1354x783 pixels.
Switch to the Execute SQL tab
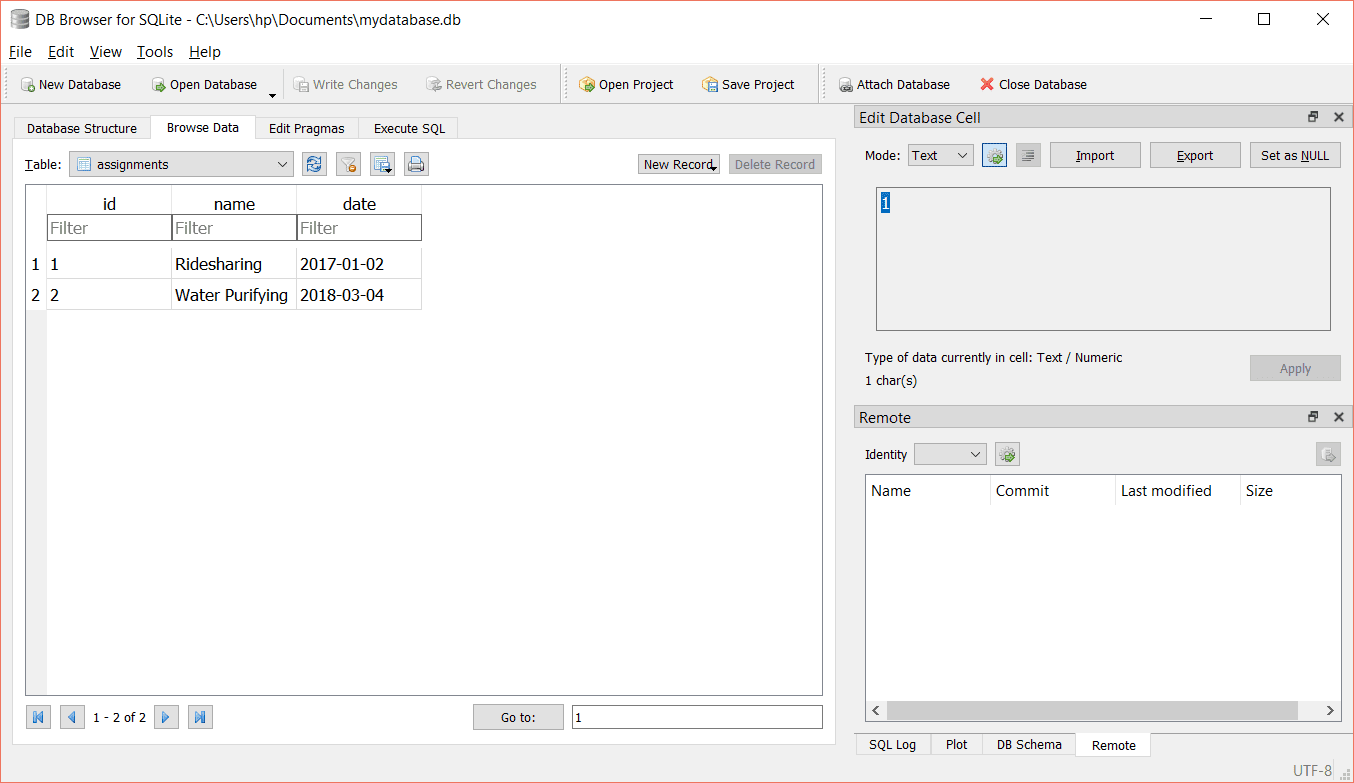click(408, 128)
